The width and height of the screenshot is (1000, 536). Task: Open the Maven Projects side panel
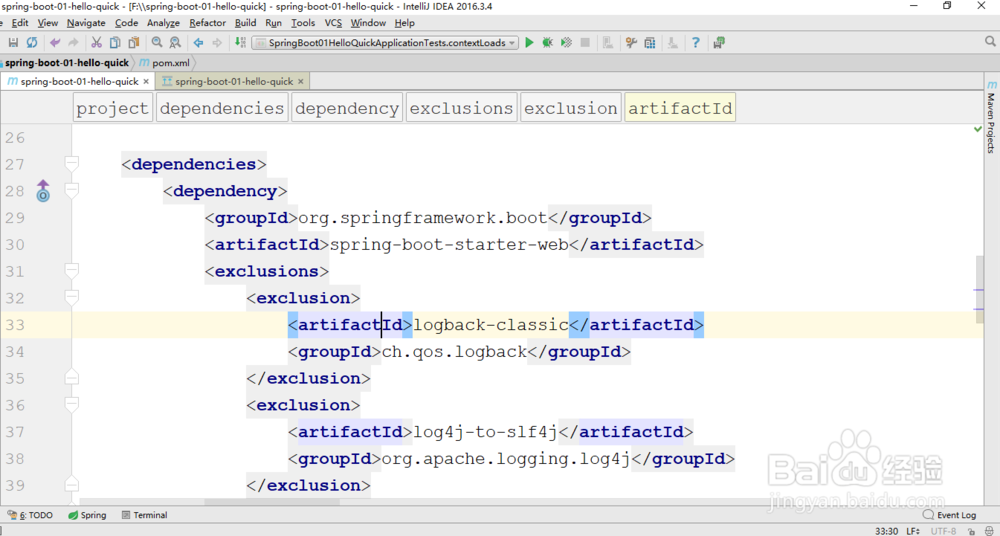coord(991,117)
